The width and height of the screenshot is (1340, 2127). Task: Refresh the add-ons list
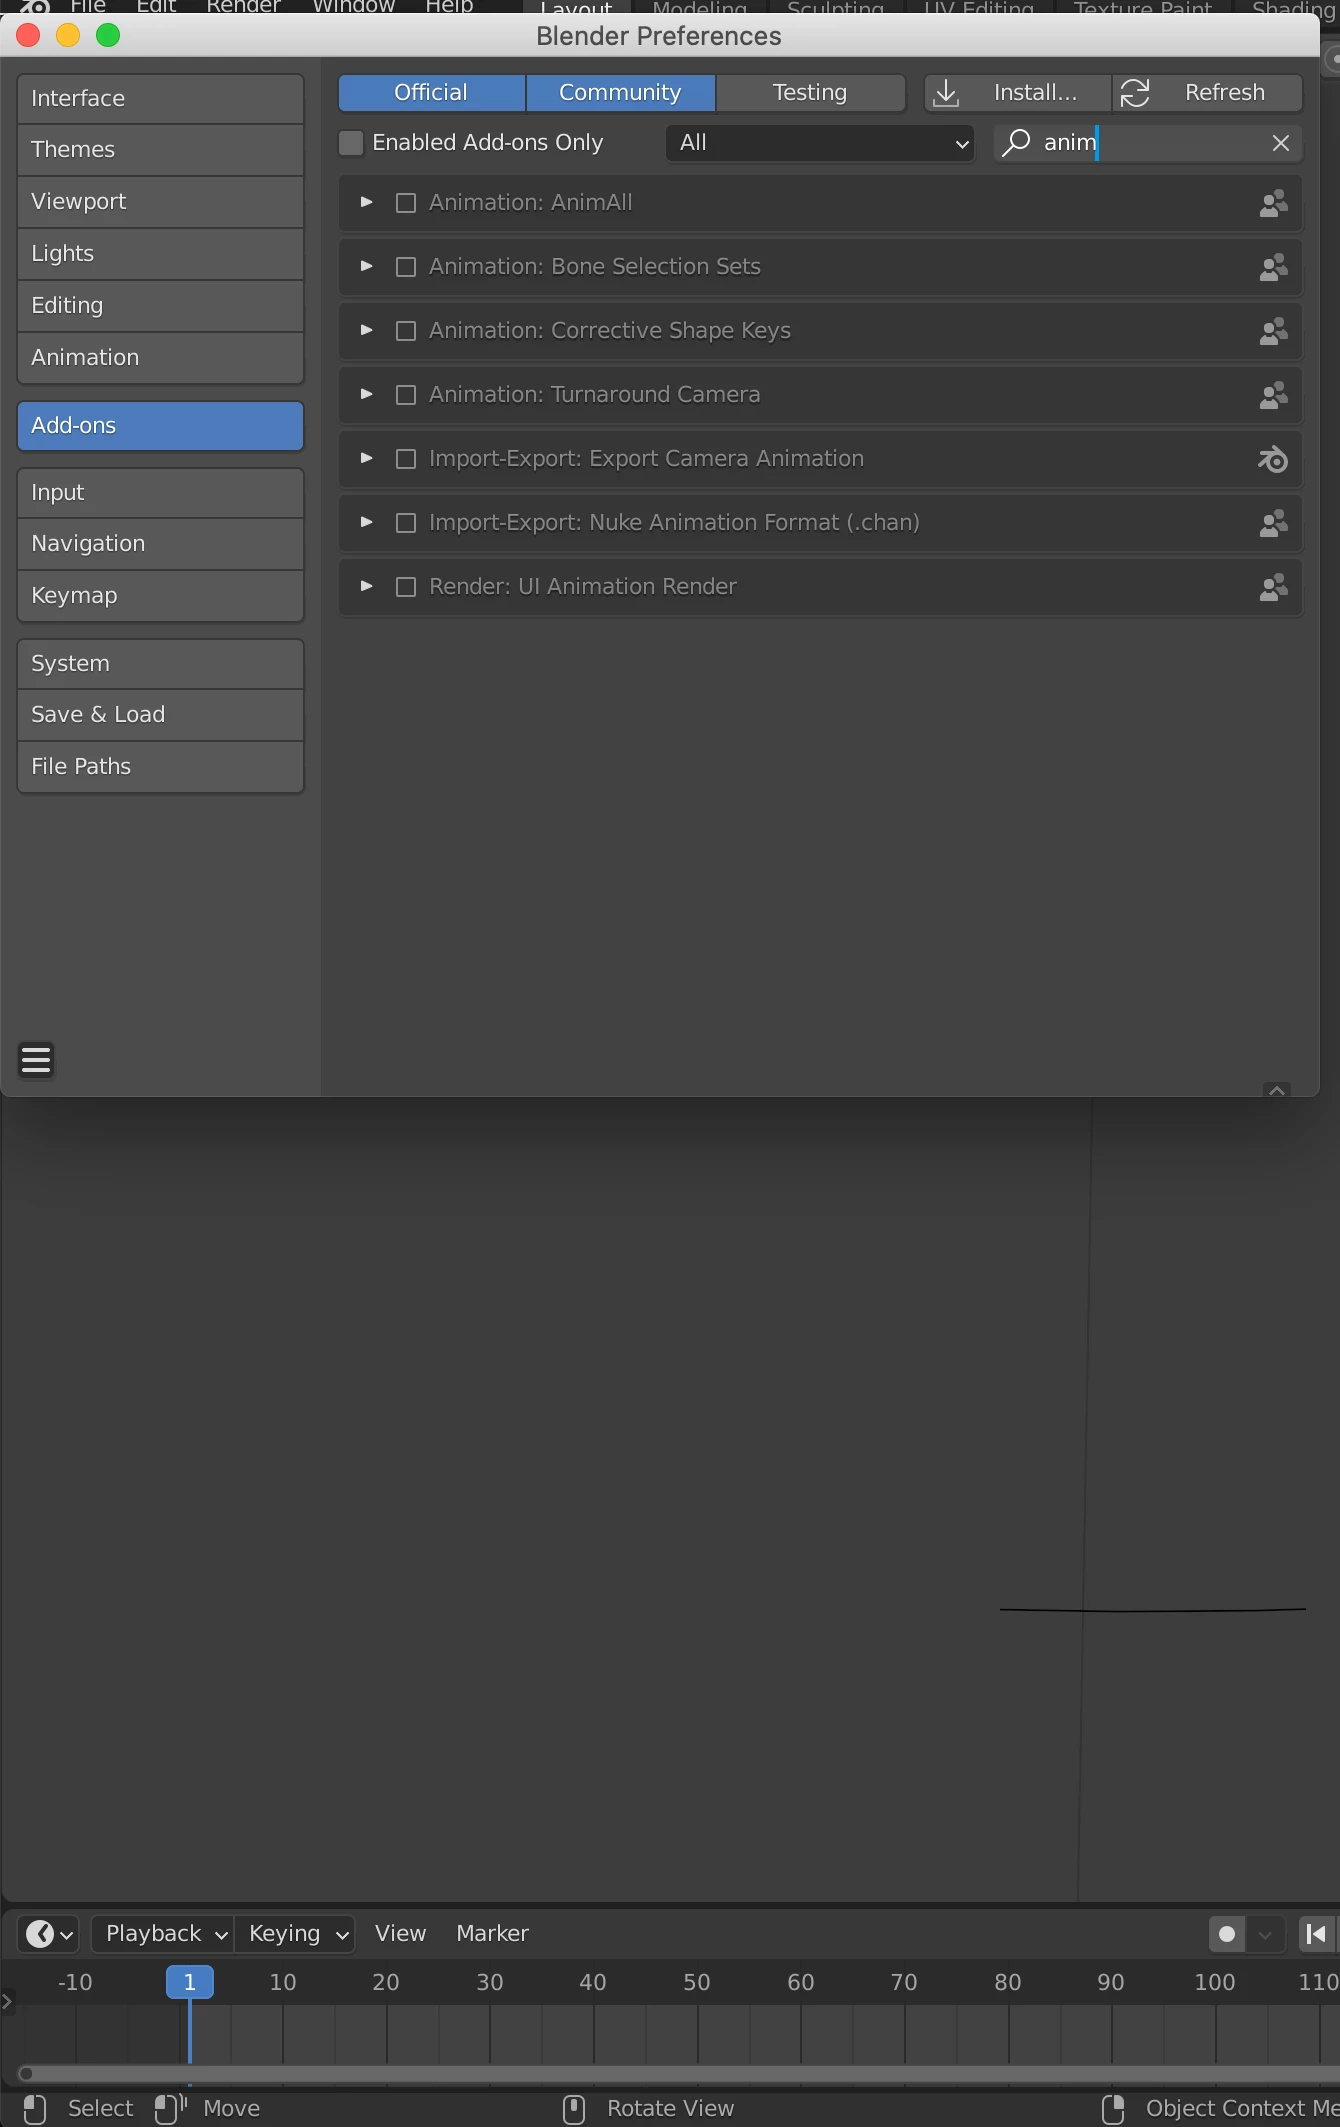click(x=1208, y=93)
